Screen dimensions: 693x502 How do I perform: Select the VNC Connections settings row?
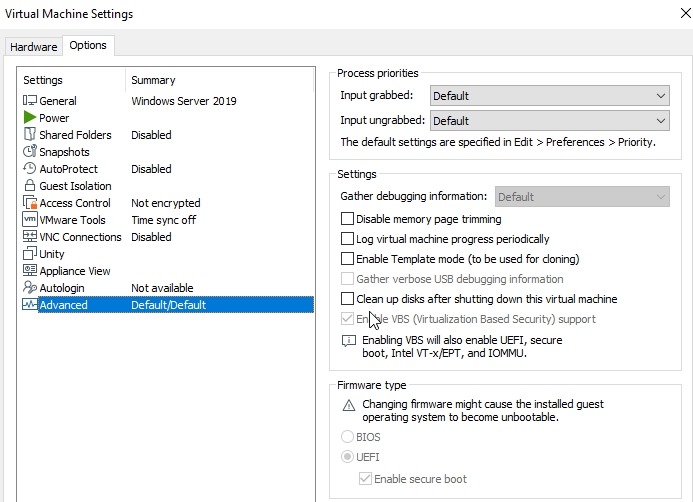[x=80, y=237]
